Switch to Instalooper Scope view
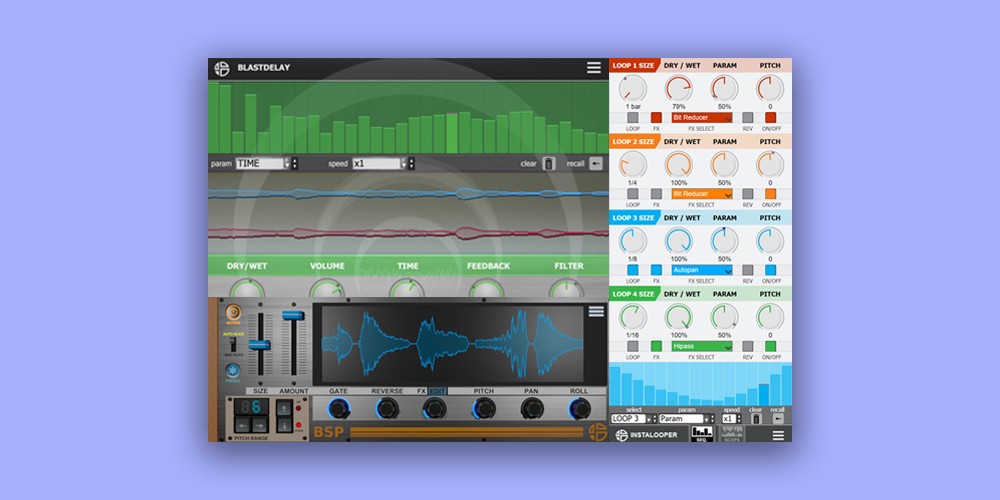This screenshot has height=500, width=1000. click(x=732, y=434)
